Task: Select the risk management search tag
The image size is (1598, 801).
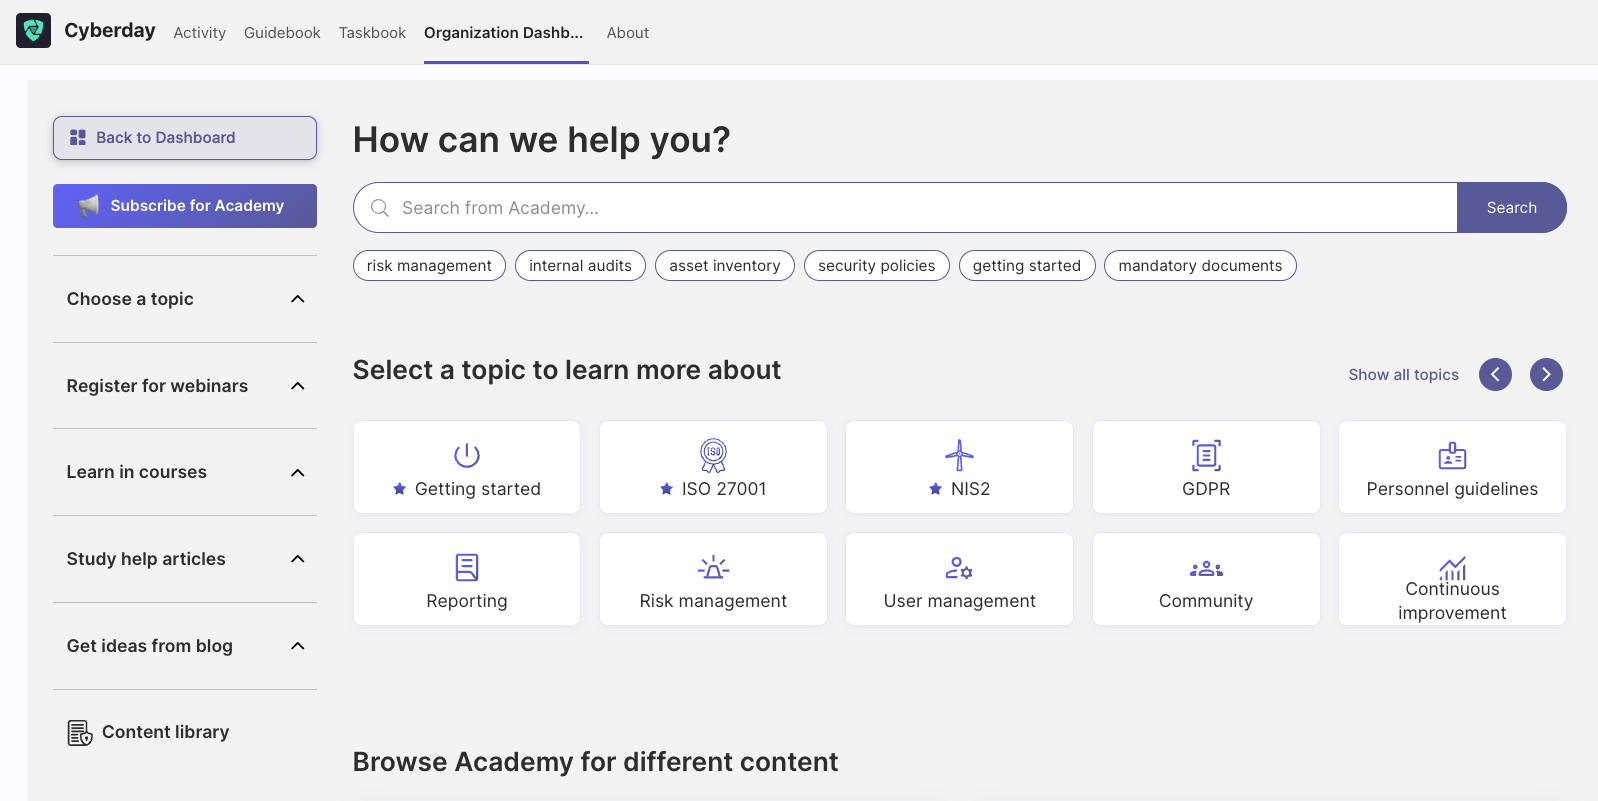Action: (429, 266)
